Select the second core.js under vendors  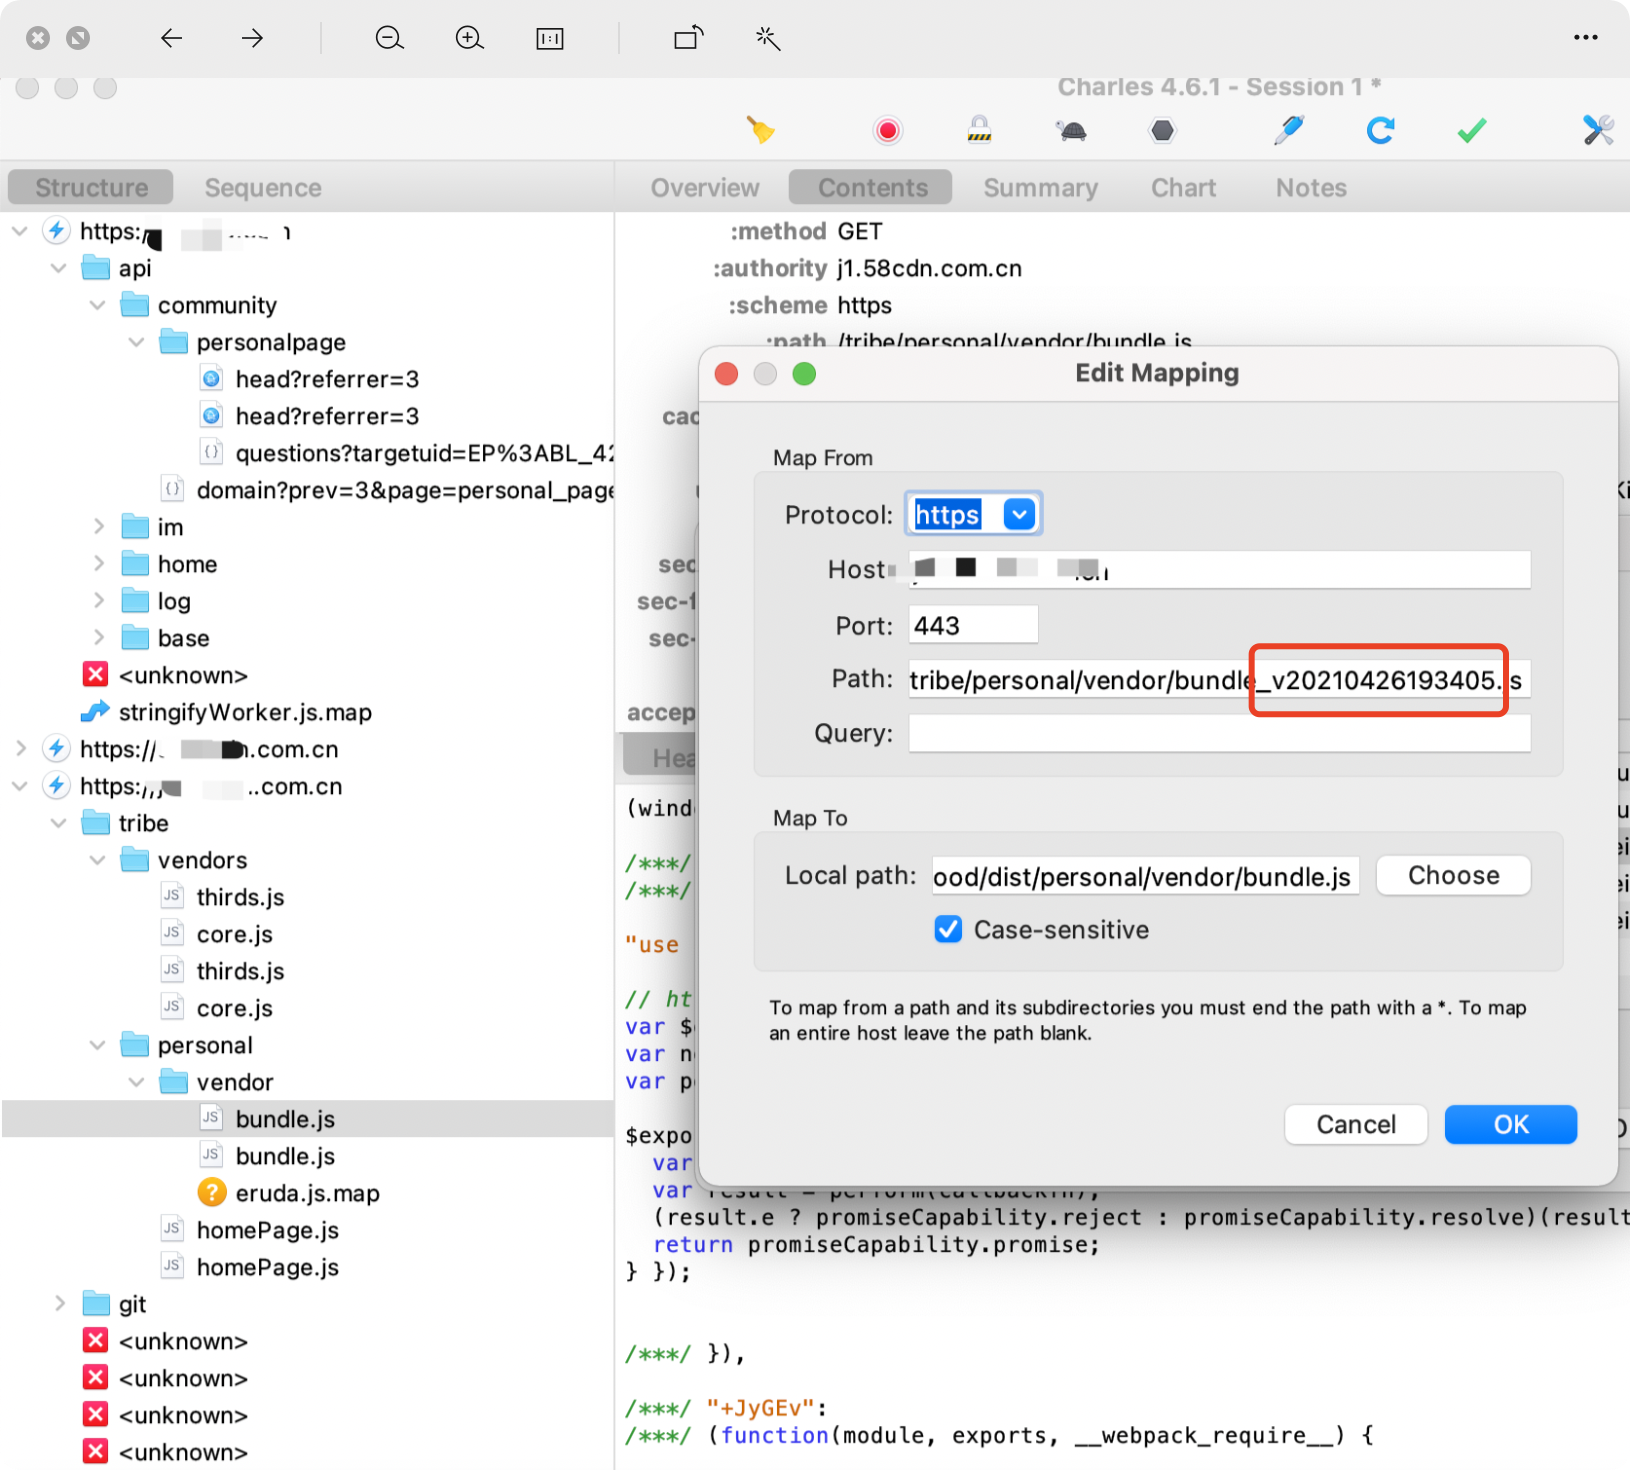234,1008
